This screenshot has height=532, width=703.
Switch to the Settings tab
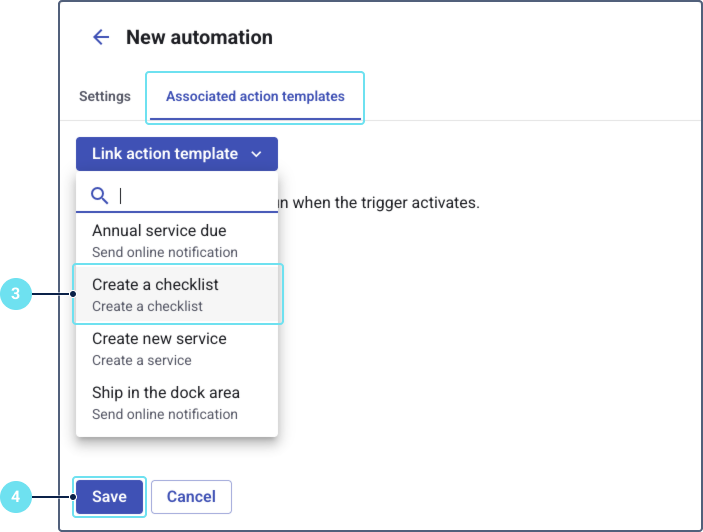point(105,97)
